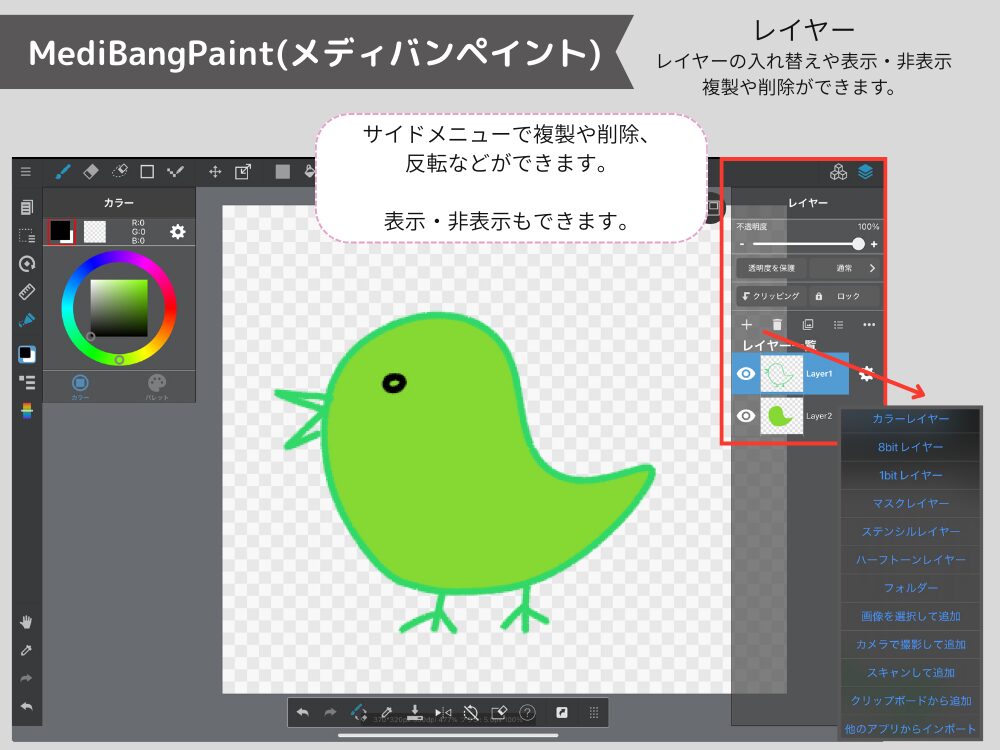Click the plus icon to add layer

(746, 325)
